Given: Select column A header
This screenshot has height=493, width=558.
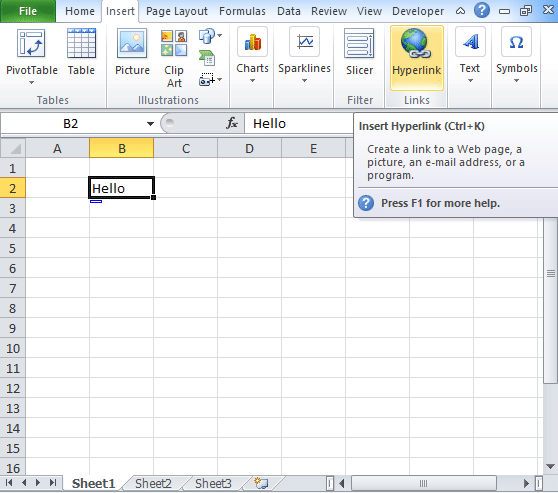Looking at the screenshot, I should (x=57, y=148).
